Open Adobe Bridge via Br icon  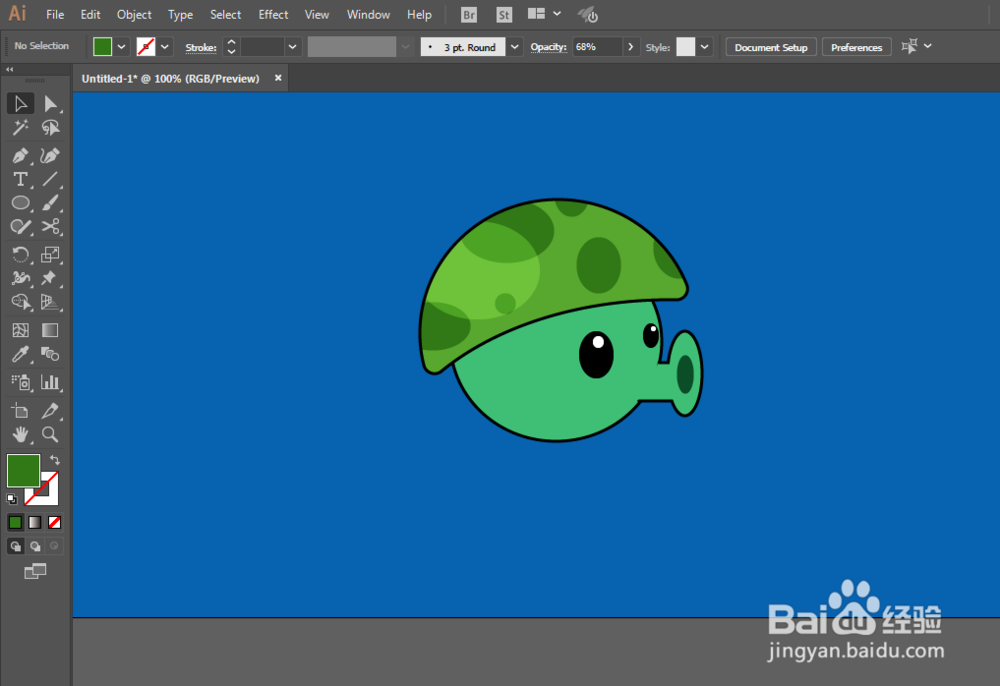point(469,15)
